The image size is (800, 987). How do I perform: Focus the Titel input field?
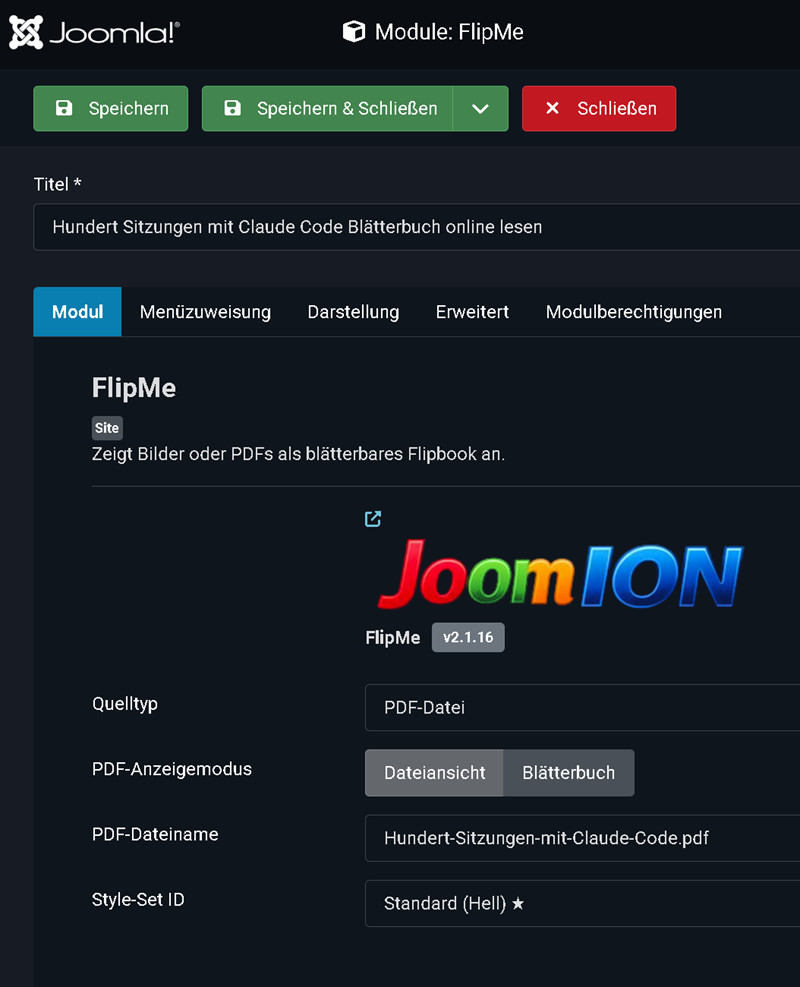click(417, 227)
